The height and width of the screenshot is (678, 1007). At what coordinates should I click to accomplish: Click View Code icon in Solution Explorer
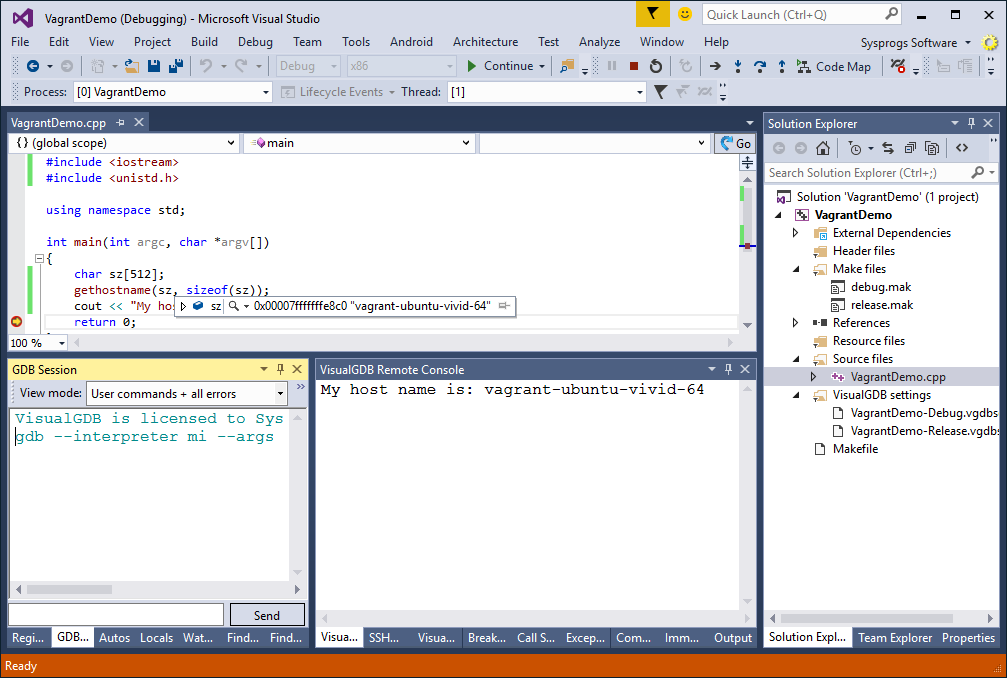(961, 148)
